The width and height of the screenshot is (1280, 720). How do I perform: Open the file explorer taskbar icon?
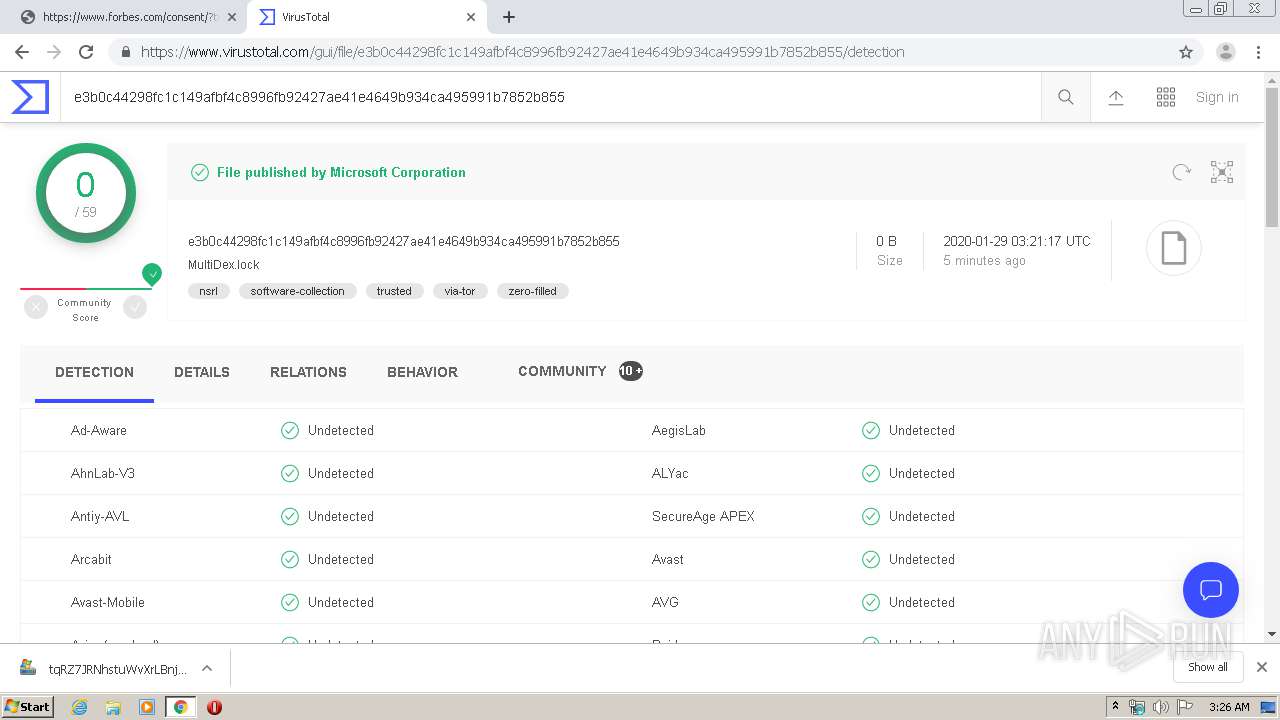[x=113, y=707]
